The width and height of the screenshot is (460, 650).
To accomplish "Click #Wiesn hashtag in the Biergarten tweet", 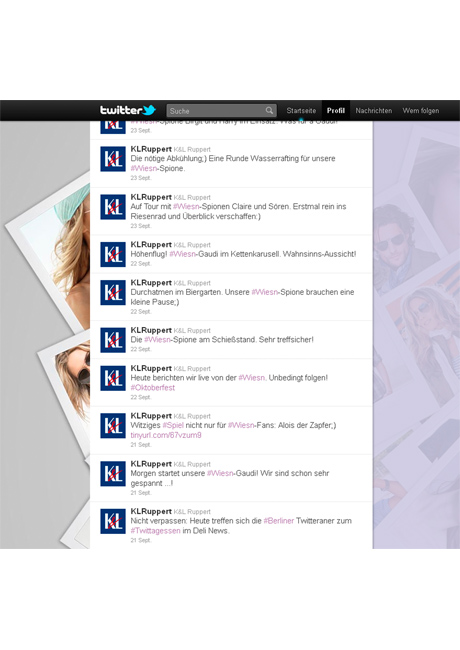I will [264, 292].
